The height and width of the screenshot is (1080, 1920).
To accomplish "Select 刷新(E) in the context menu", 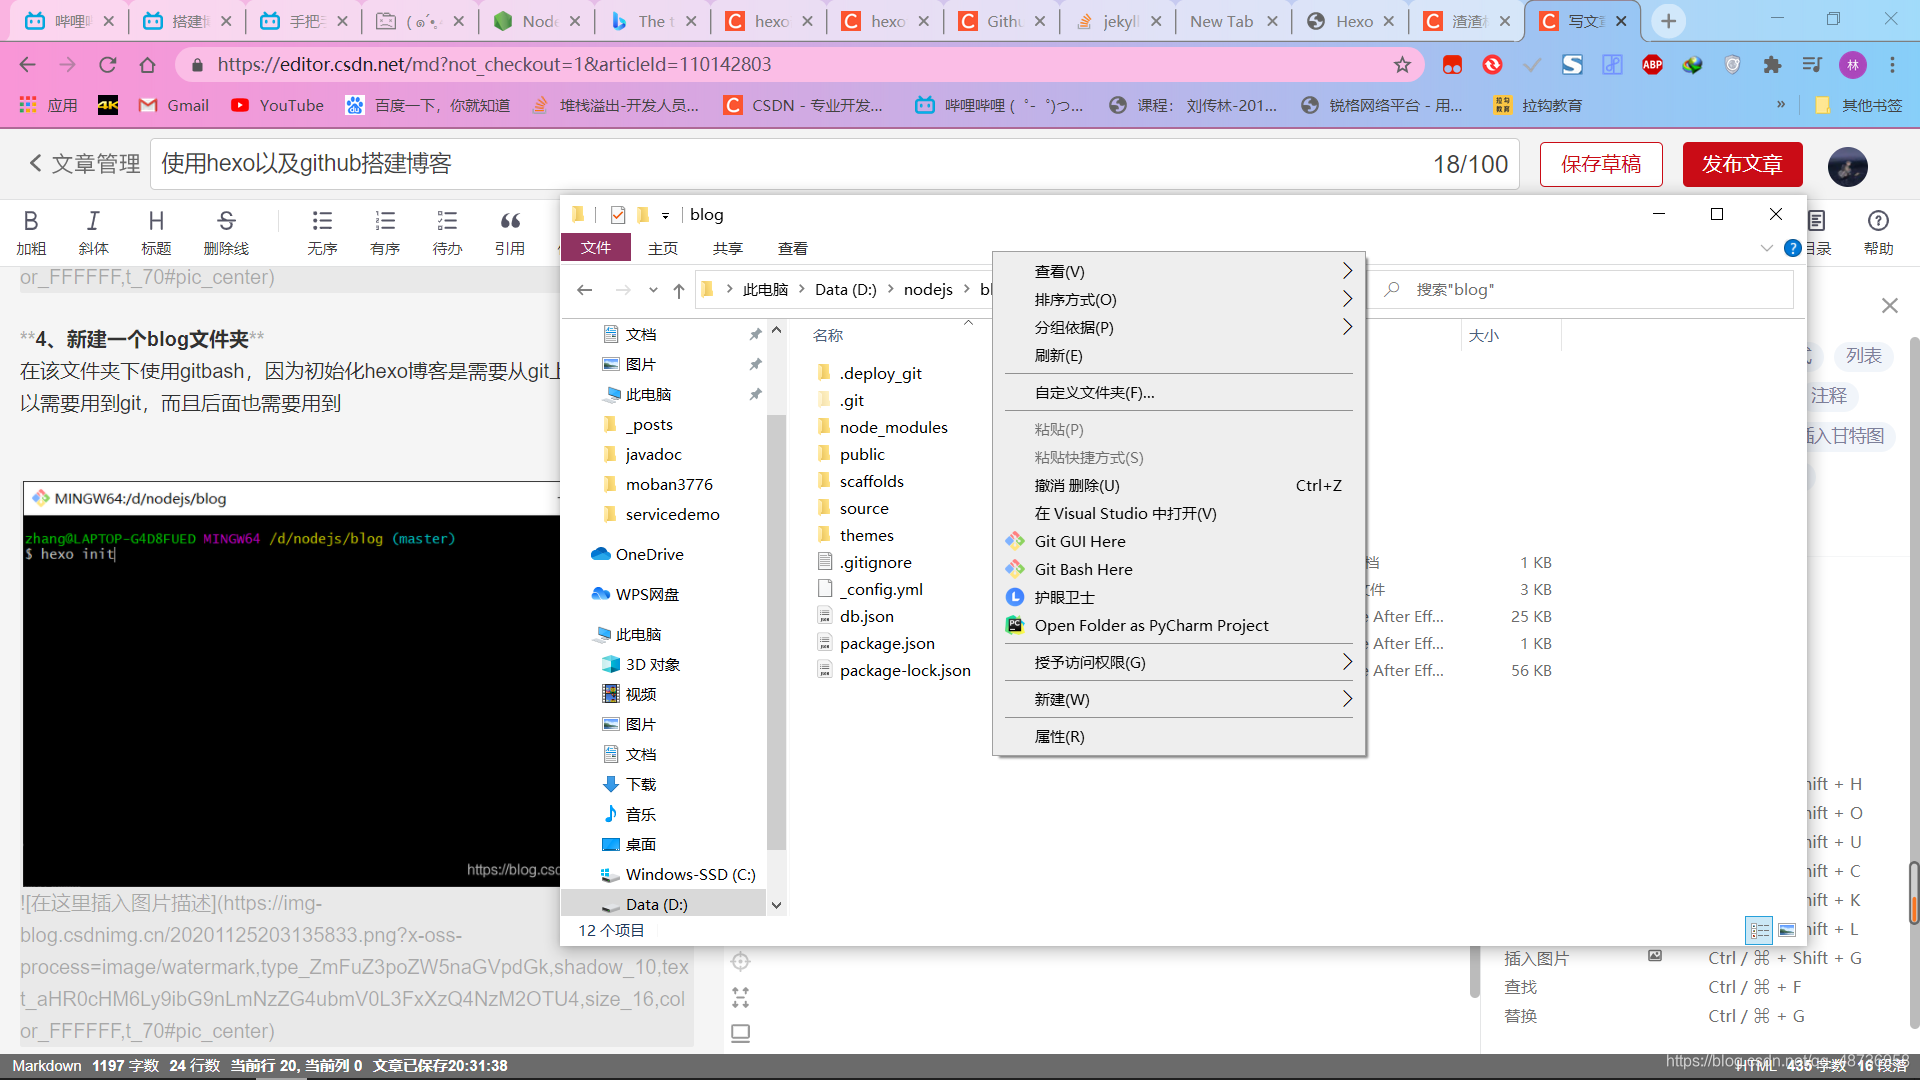I will [x=1179, y=355].
